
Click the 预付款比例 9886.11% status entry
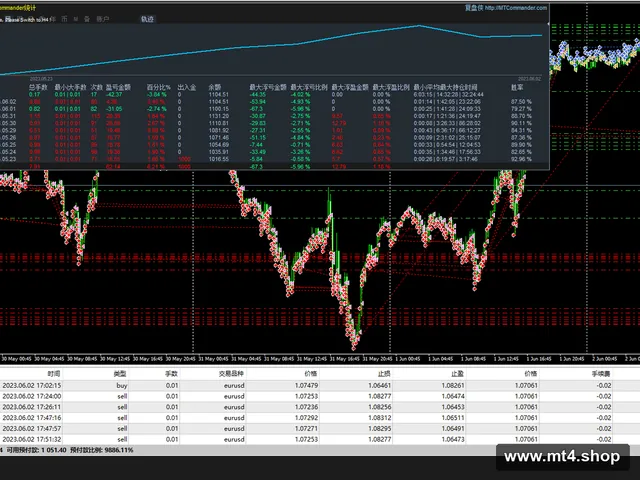coord(102,450)
